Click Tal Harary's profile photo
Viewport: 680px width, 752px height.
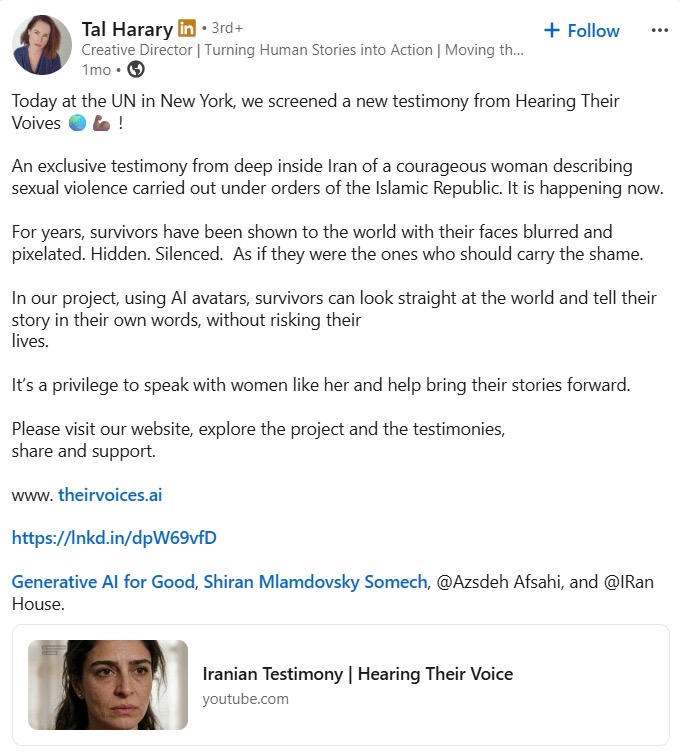tap(42, 46)
